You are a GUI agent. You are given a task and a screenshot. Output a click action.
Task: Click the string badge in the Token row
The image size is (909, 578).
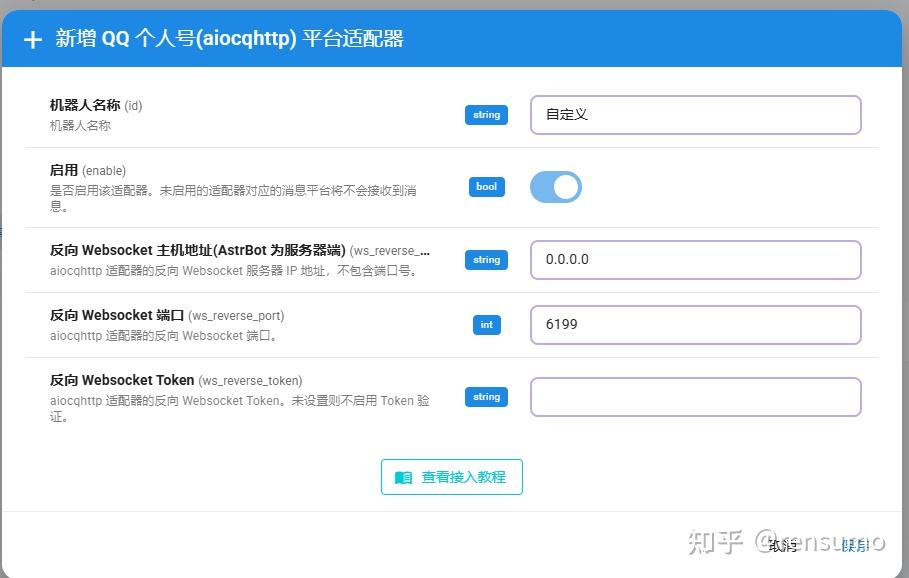486,397
